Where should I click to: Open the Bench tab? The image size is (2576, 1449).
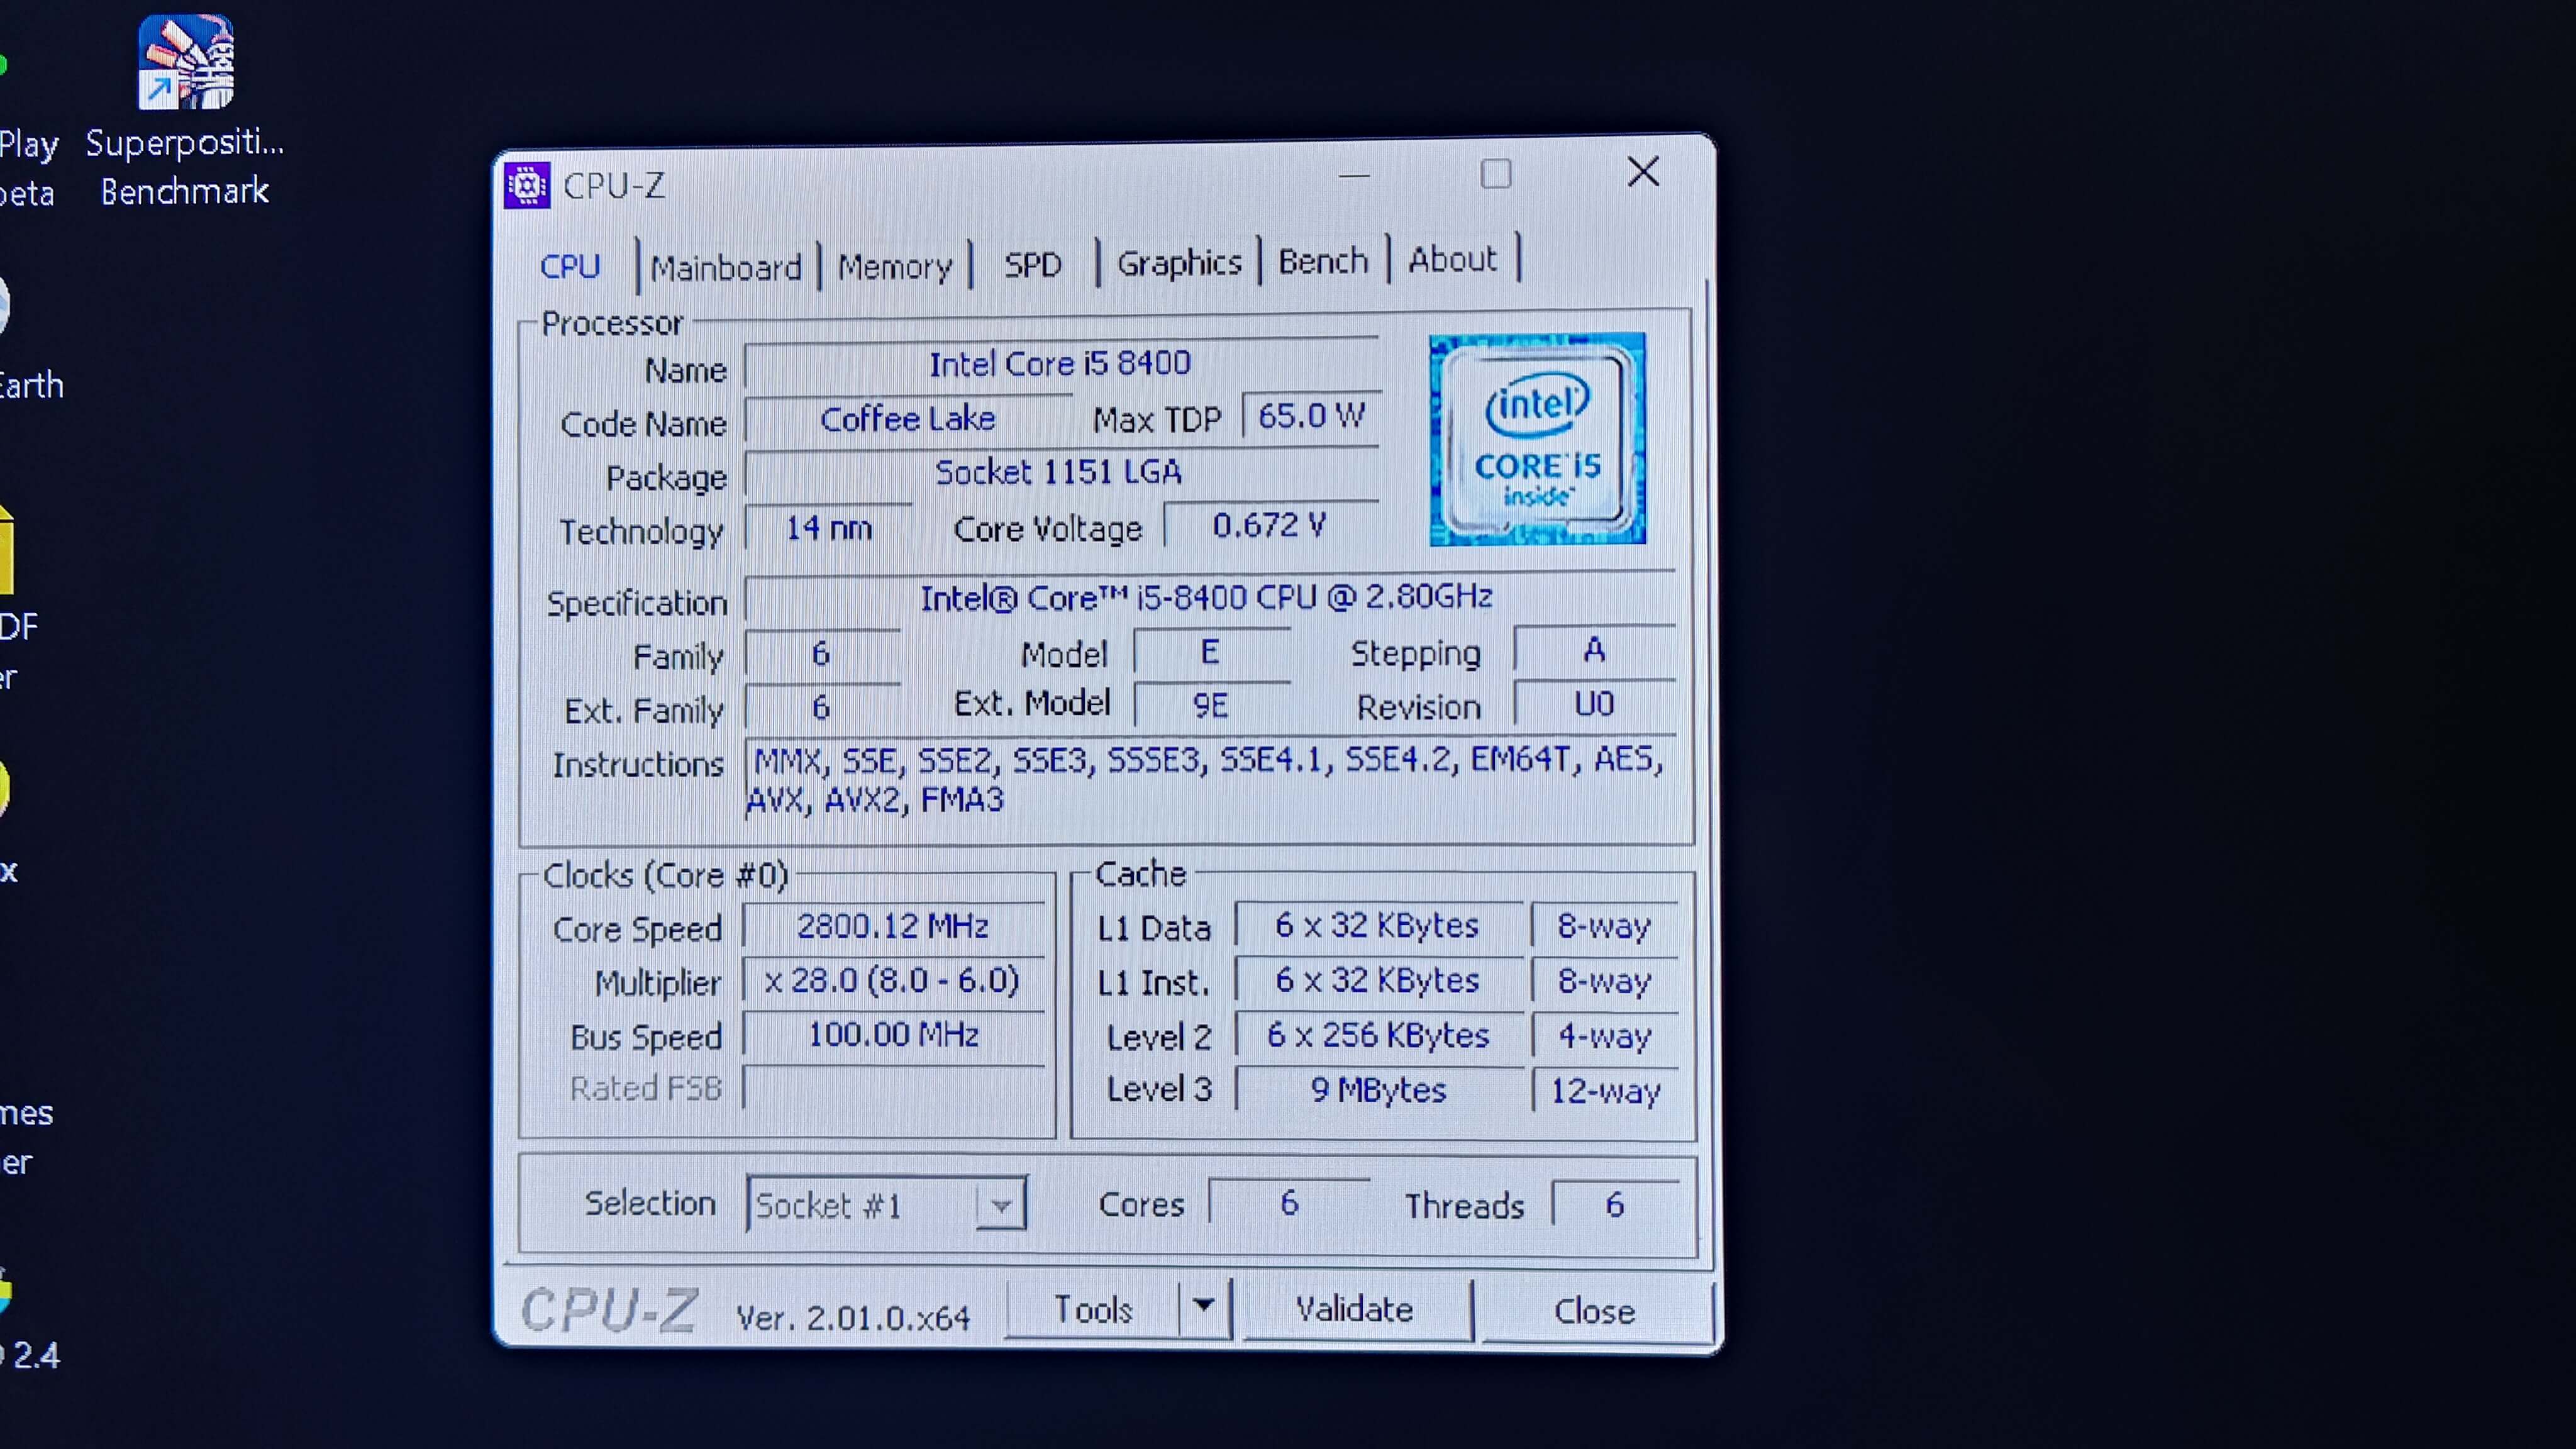pos(1323,261)
